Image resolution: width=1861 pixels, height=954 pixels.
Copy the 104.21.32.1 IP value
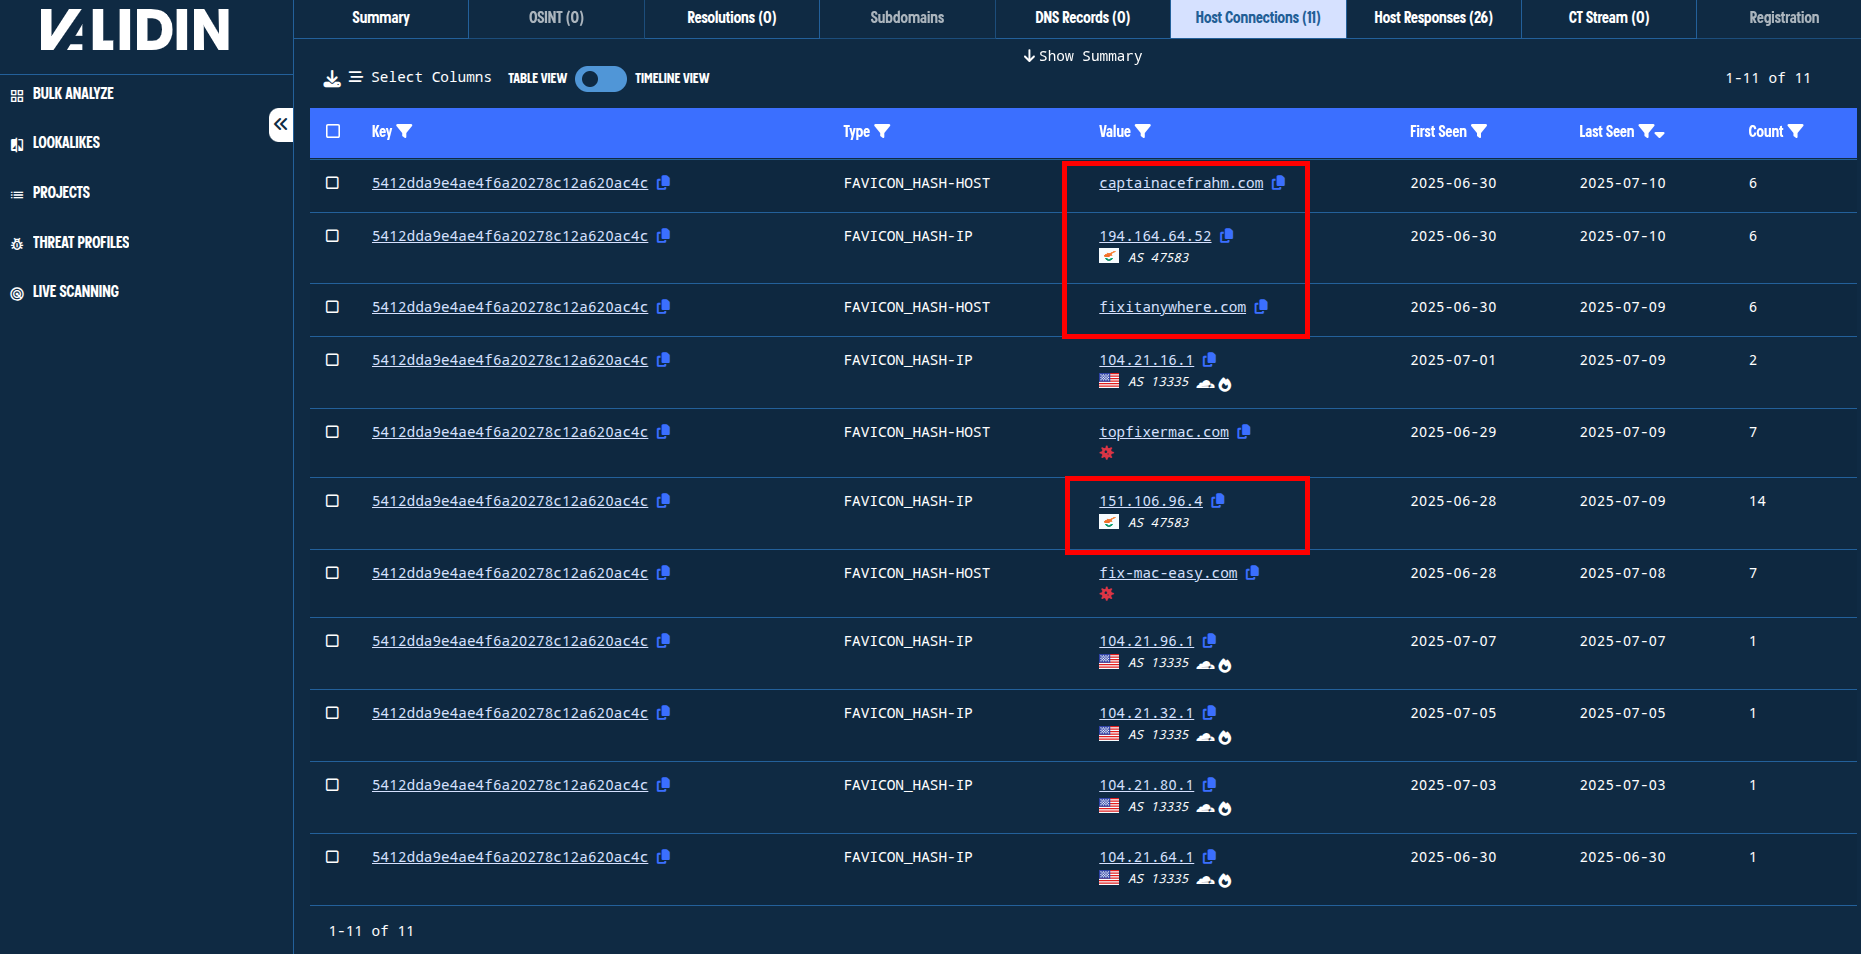click(1209, 713)
